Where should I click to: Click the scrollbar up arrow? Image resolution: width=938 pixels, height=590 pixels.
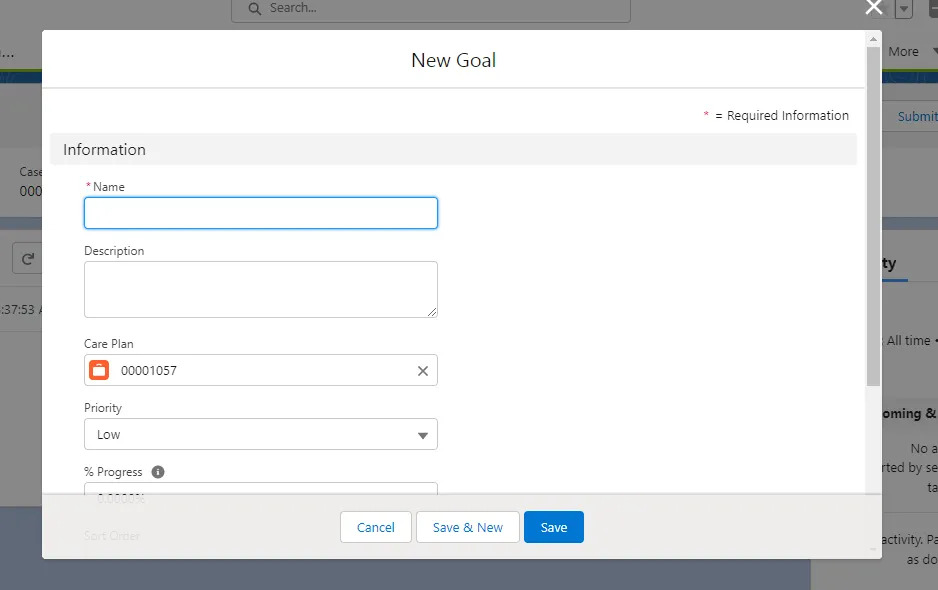873,39
